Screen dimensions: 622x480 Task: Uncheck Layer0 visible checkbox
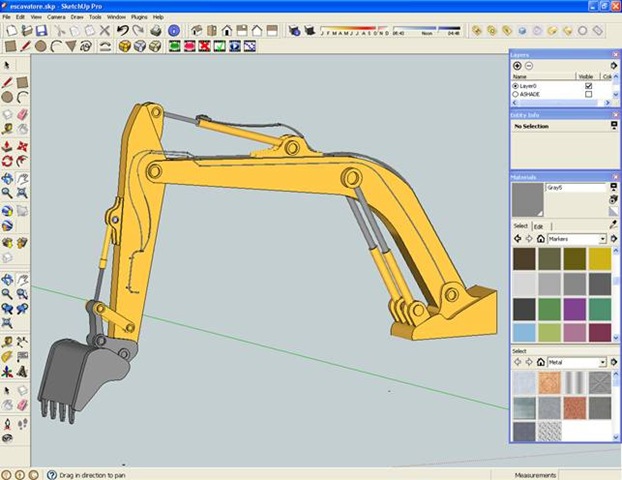tap(588, 86)
